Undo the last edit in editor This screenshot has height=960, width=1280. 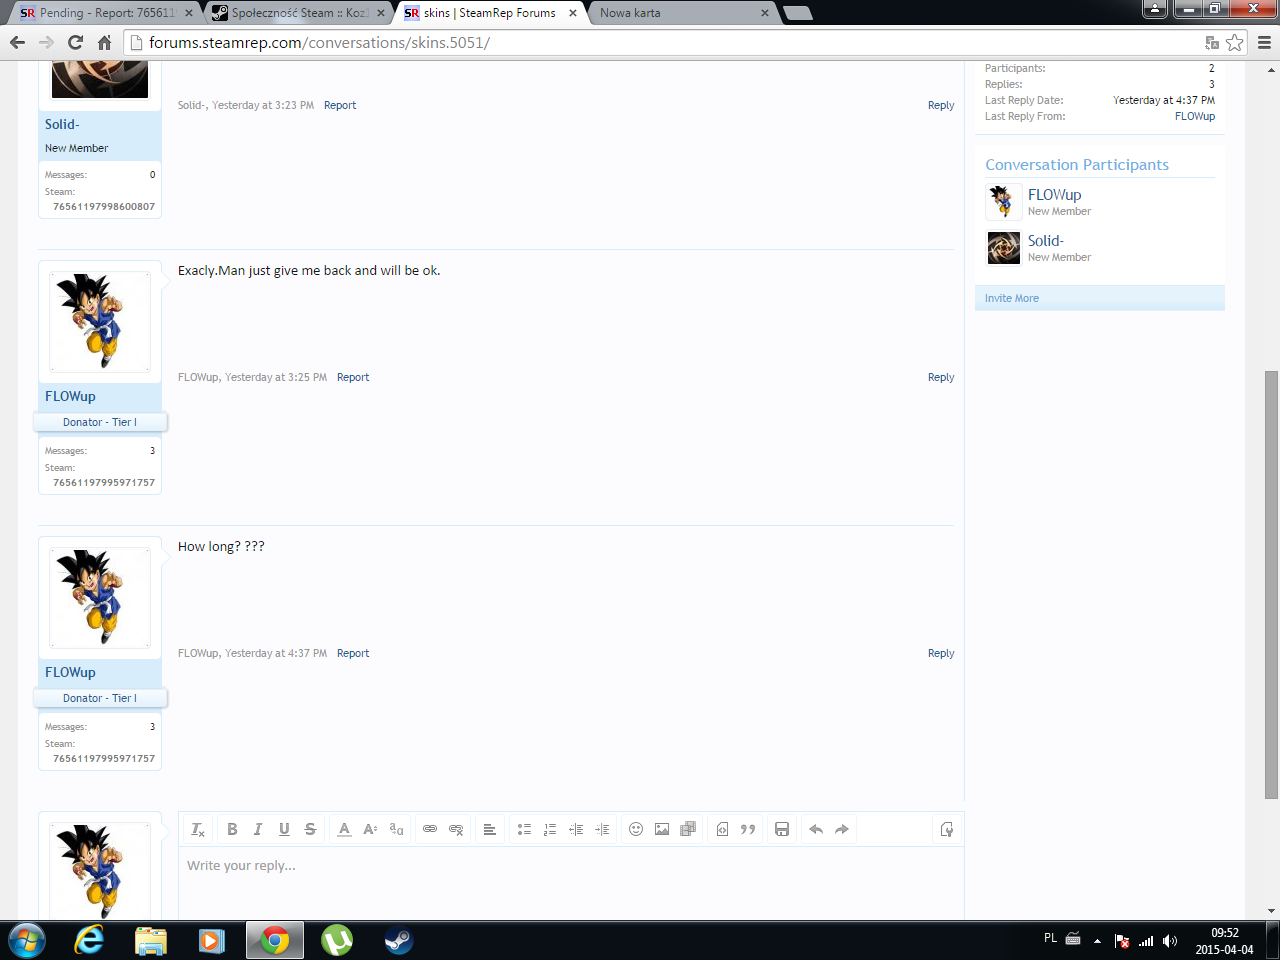tap(816, 829)
